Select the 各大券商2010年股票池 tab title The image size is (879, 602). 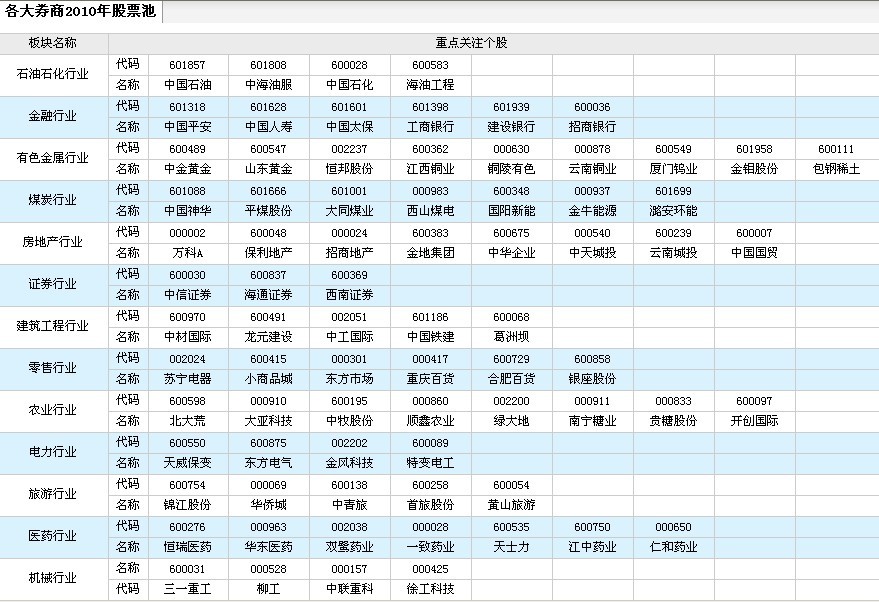point(81,11)
